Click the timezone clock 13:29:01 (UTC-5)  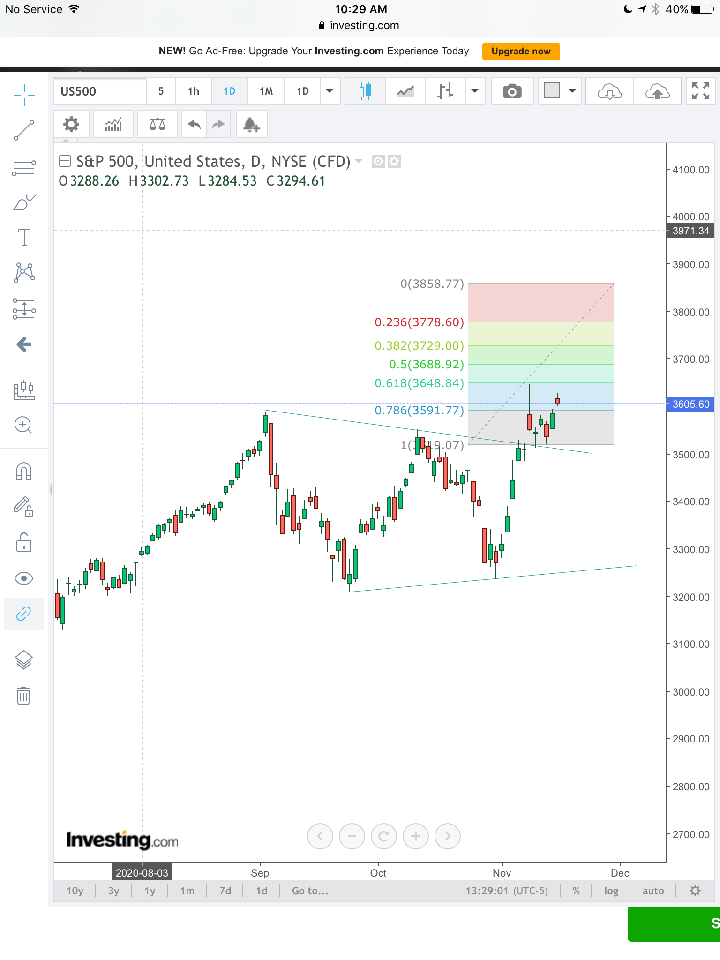(506, 891)
